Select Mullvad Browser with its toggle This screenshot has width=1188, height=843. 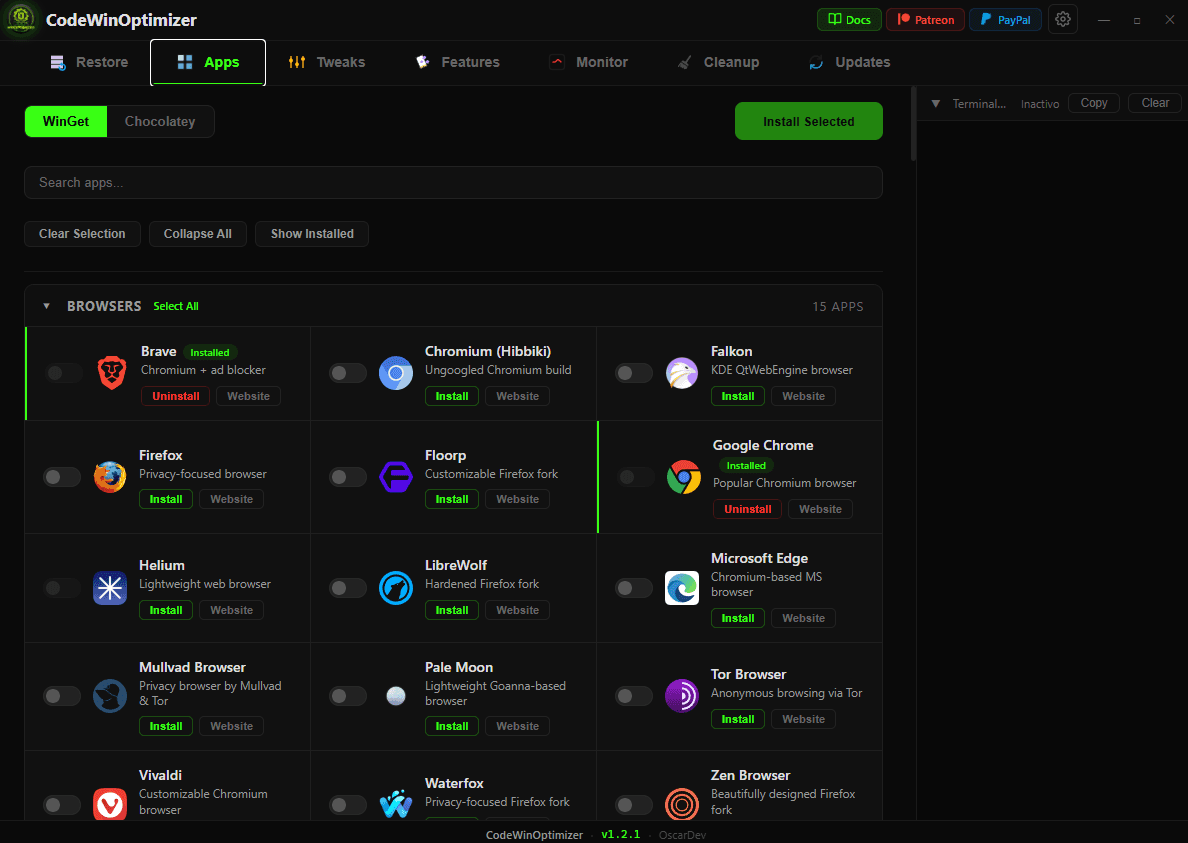coord(62,696)
